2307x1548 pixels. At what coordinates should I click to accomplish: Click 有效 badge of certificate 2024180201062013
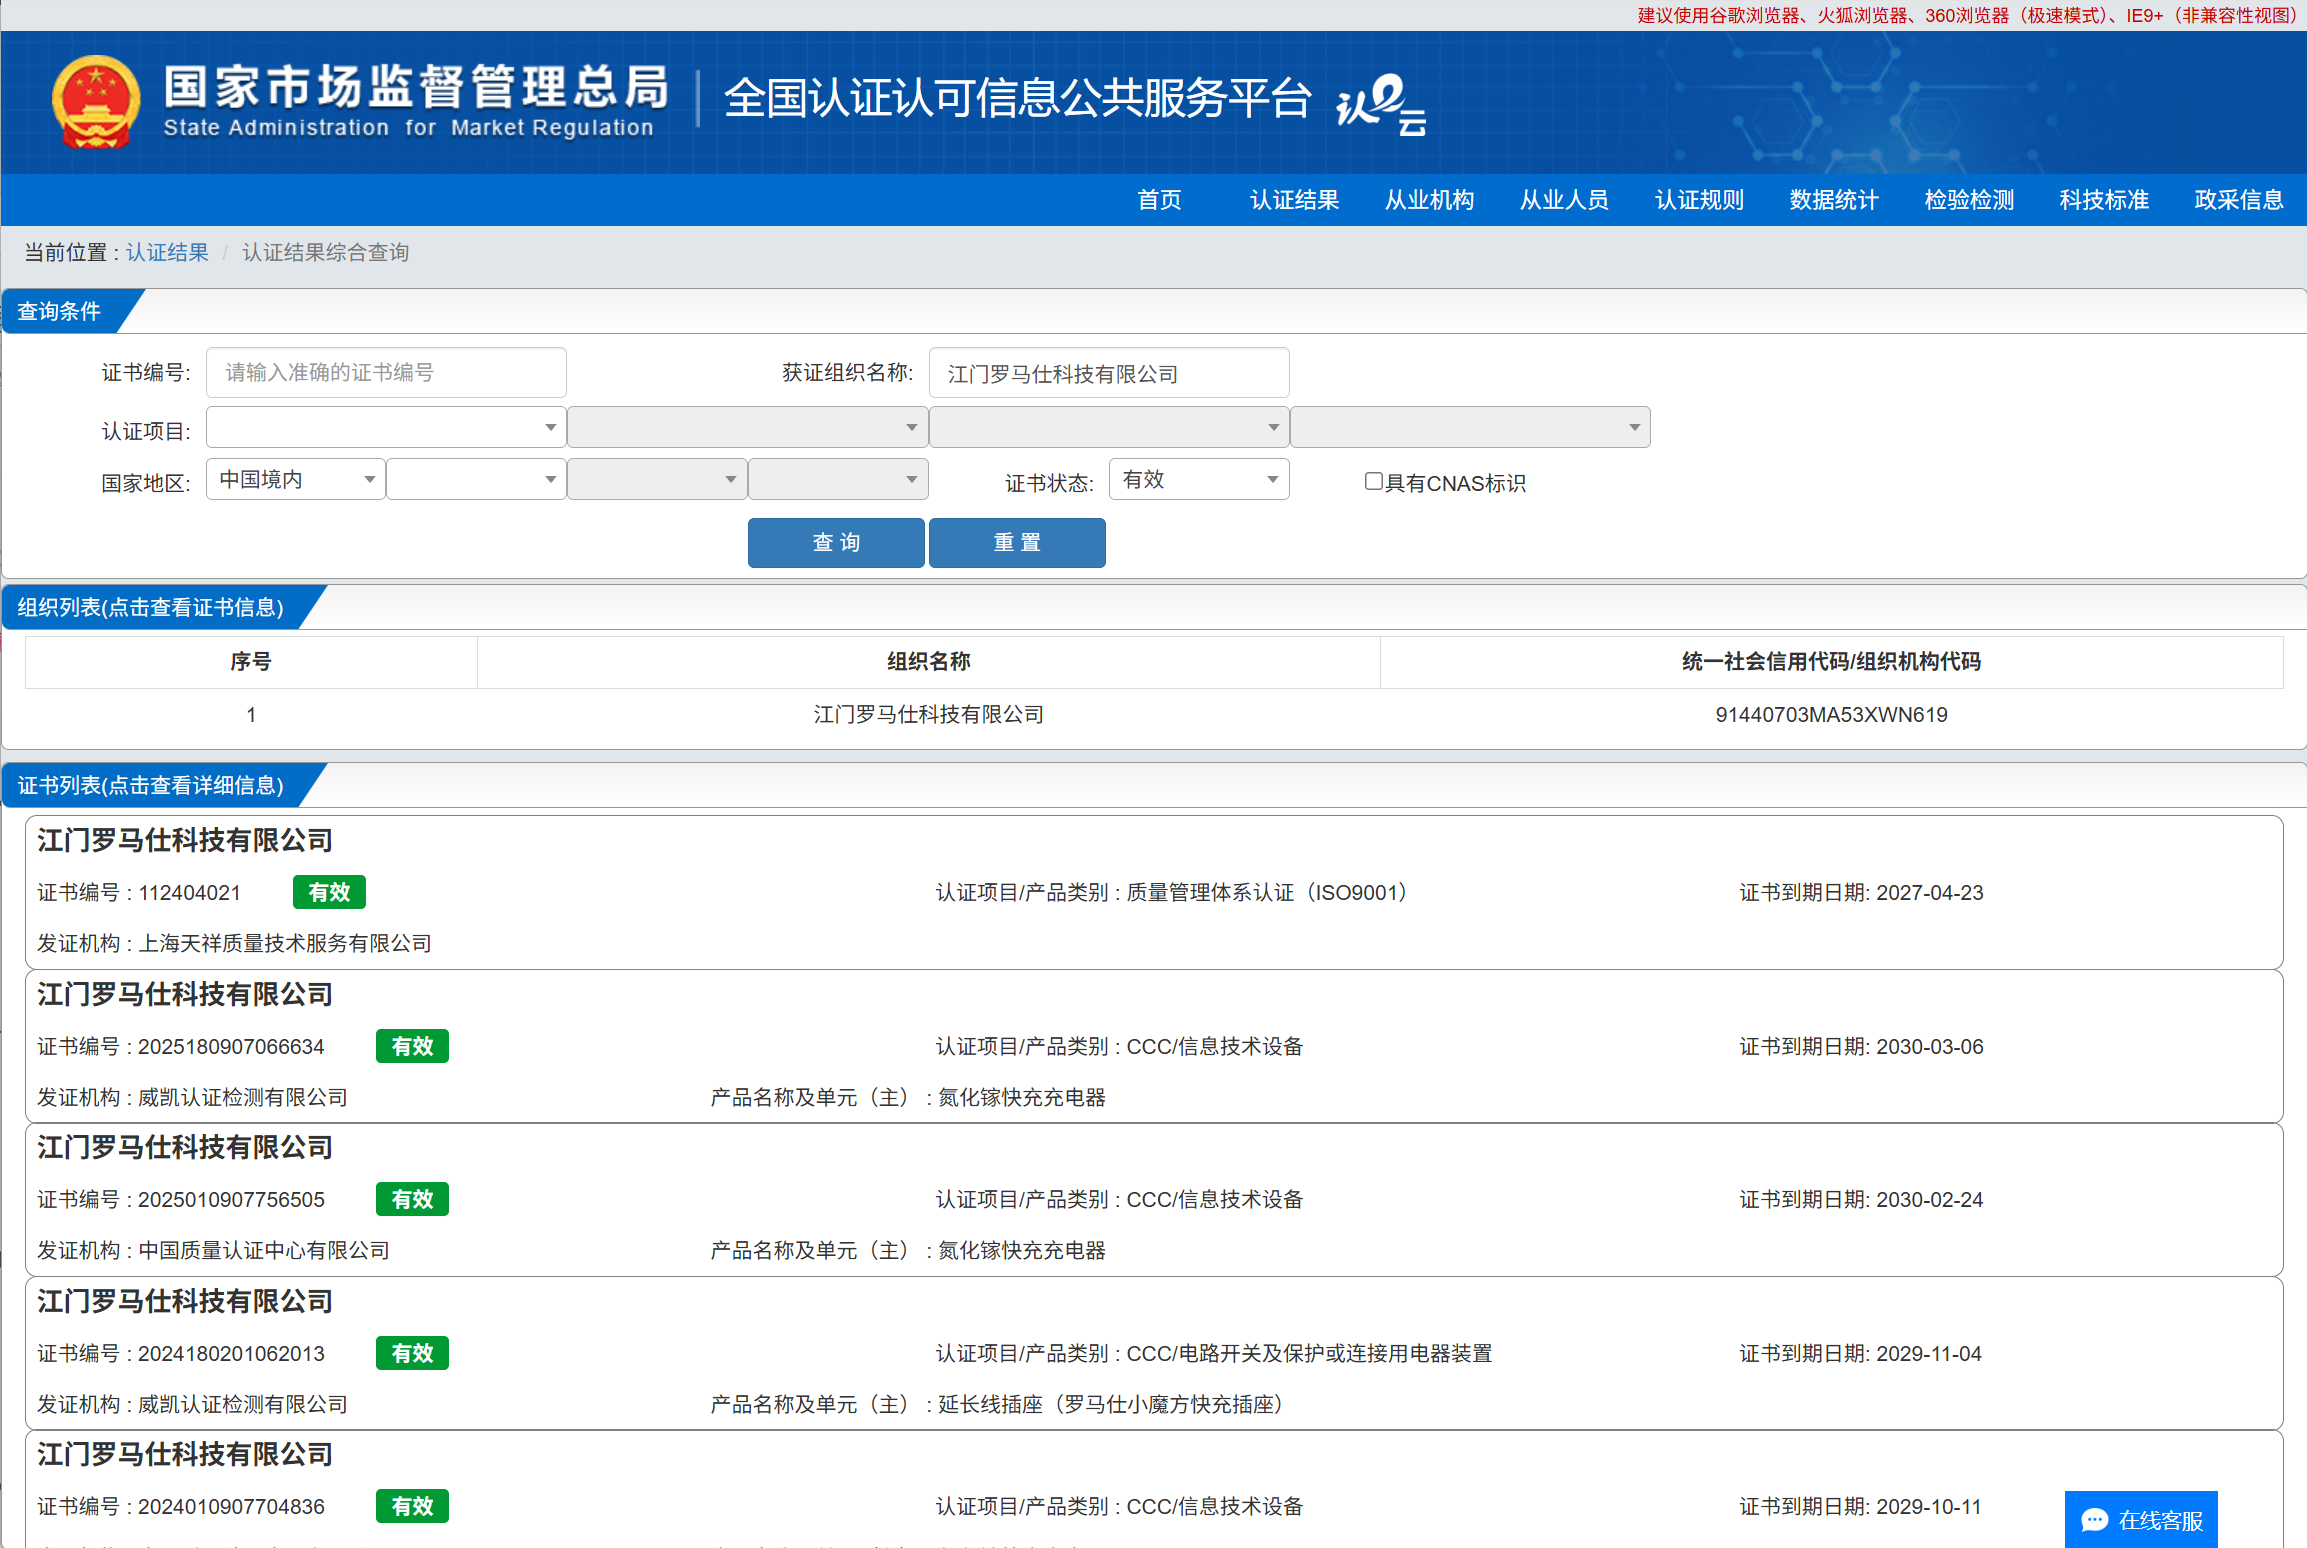coord(412,1353)
